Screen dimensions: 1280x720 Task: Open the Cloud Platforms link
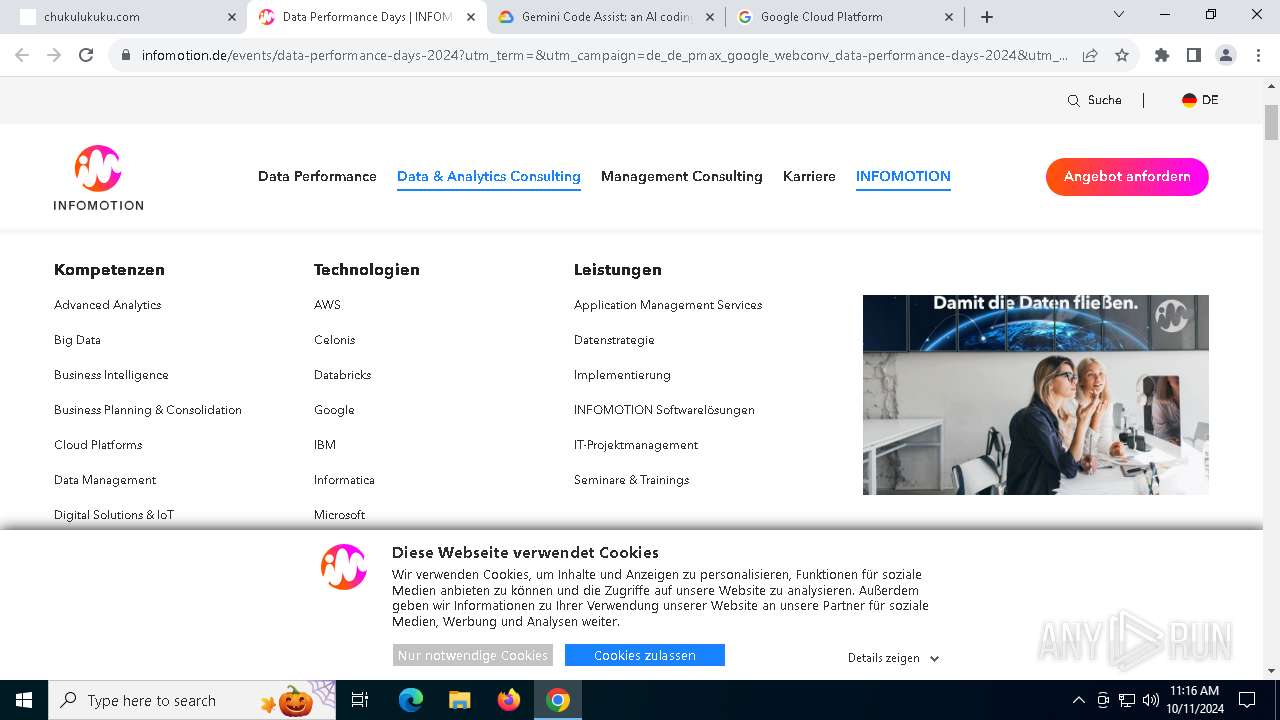click(x=98, y=445)
